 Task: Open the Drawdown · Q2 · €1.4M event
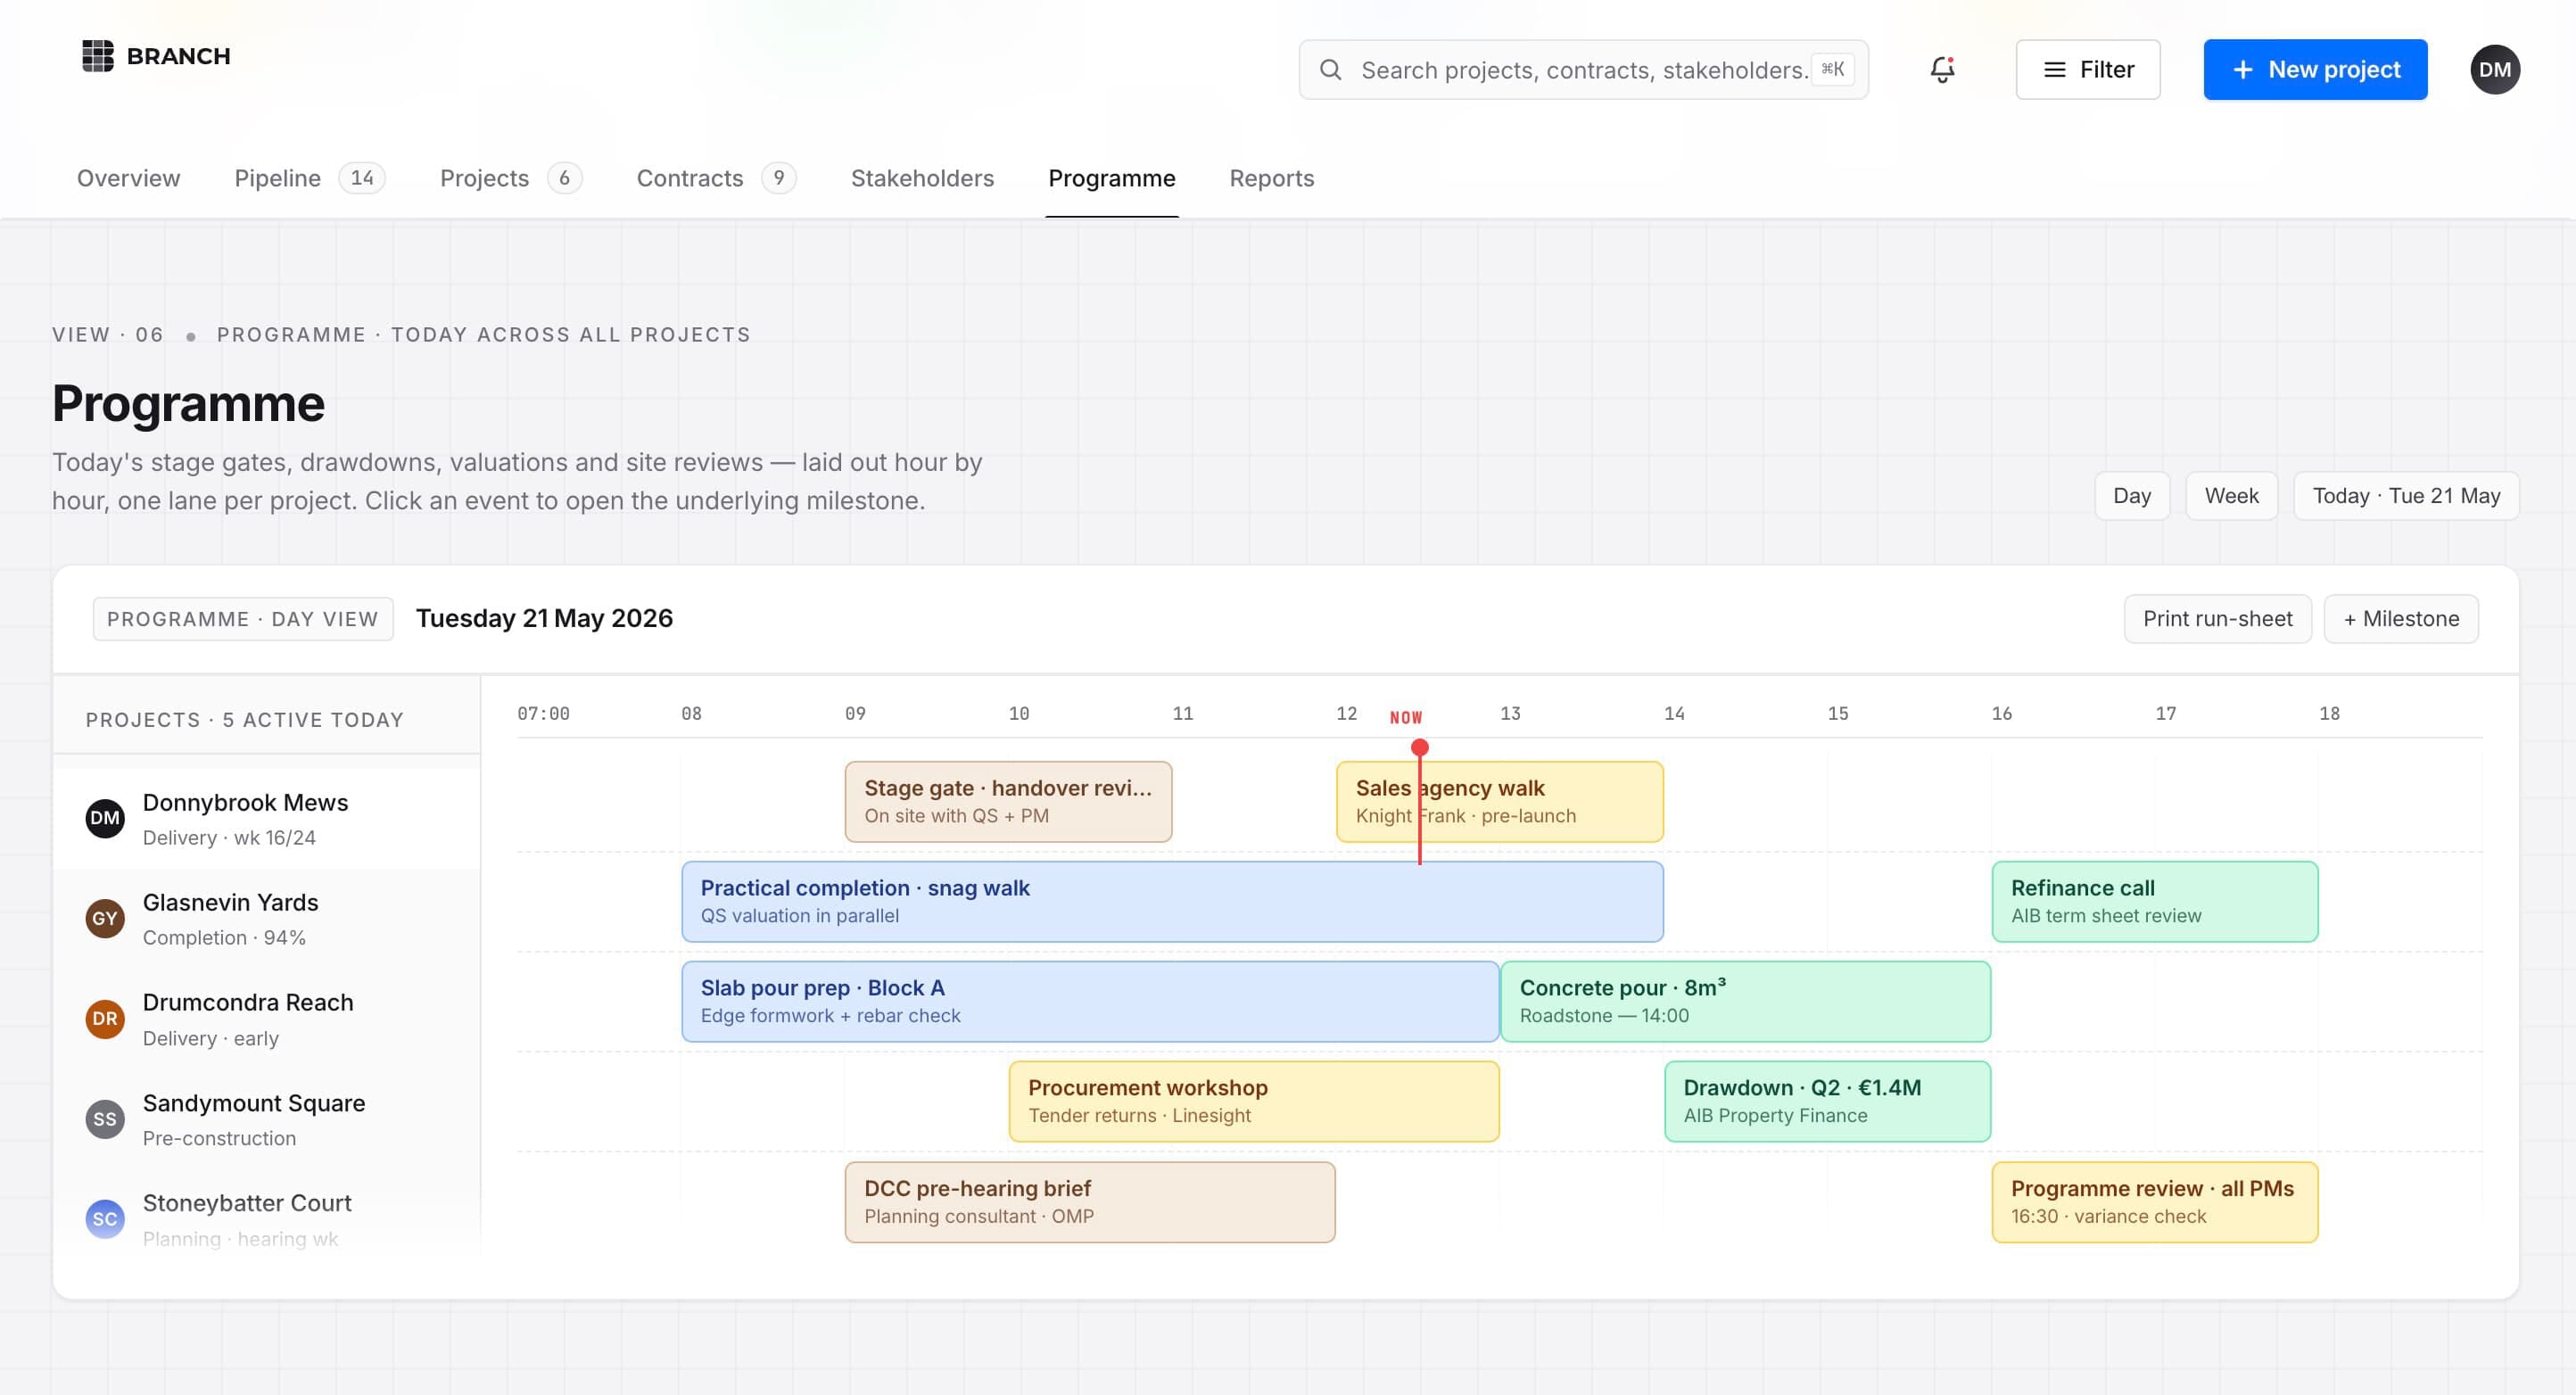pos(1827,1102)
